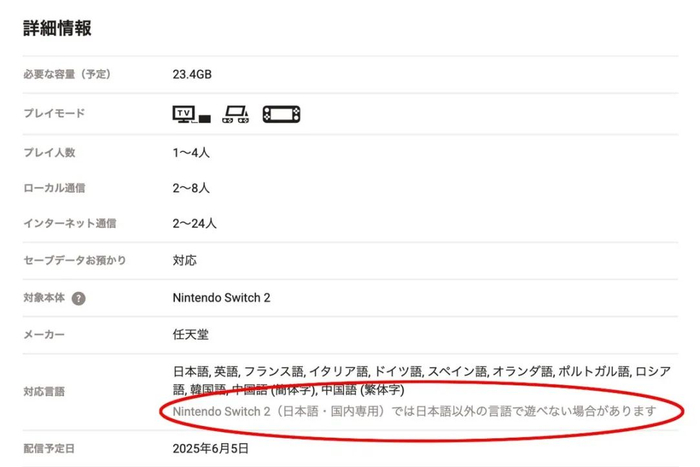This screenshot has width=700, height=467.
Task: Select the 必要な容量（予定） label
Action: click(x=67, y=74)
